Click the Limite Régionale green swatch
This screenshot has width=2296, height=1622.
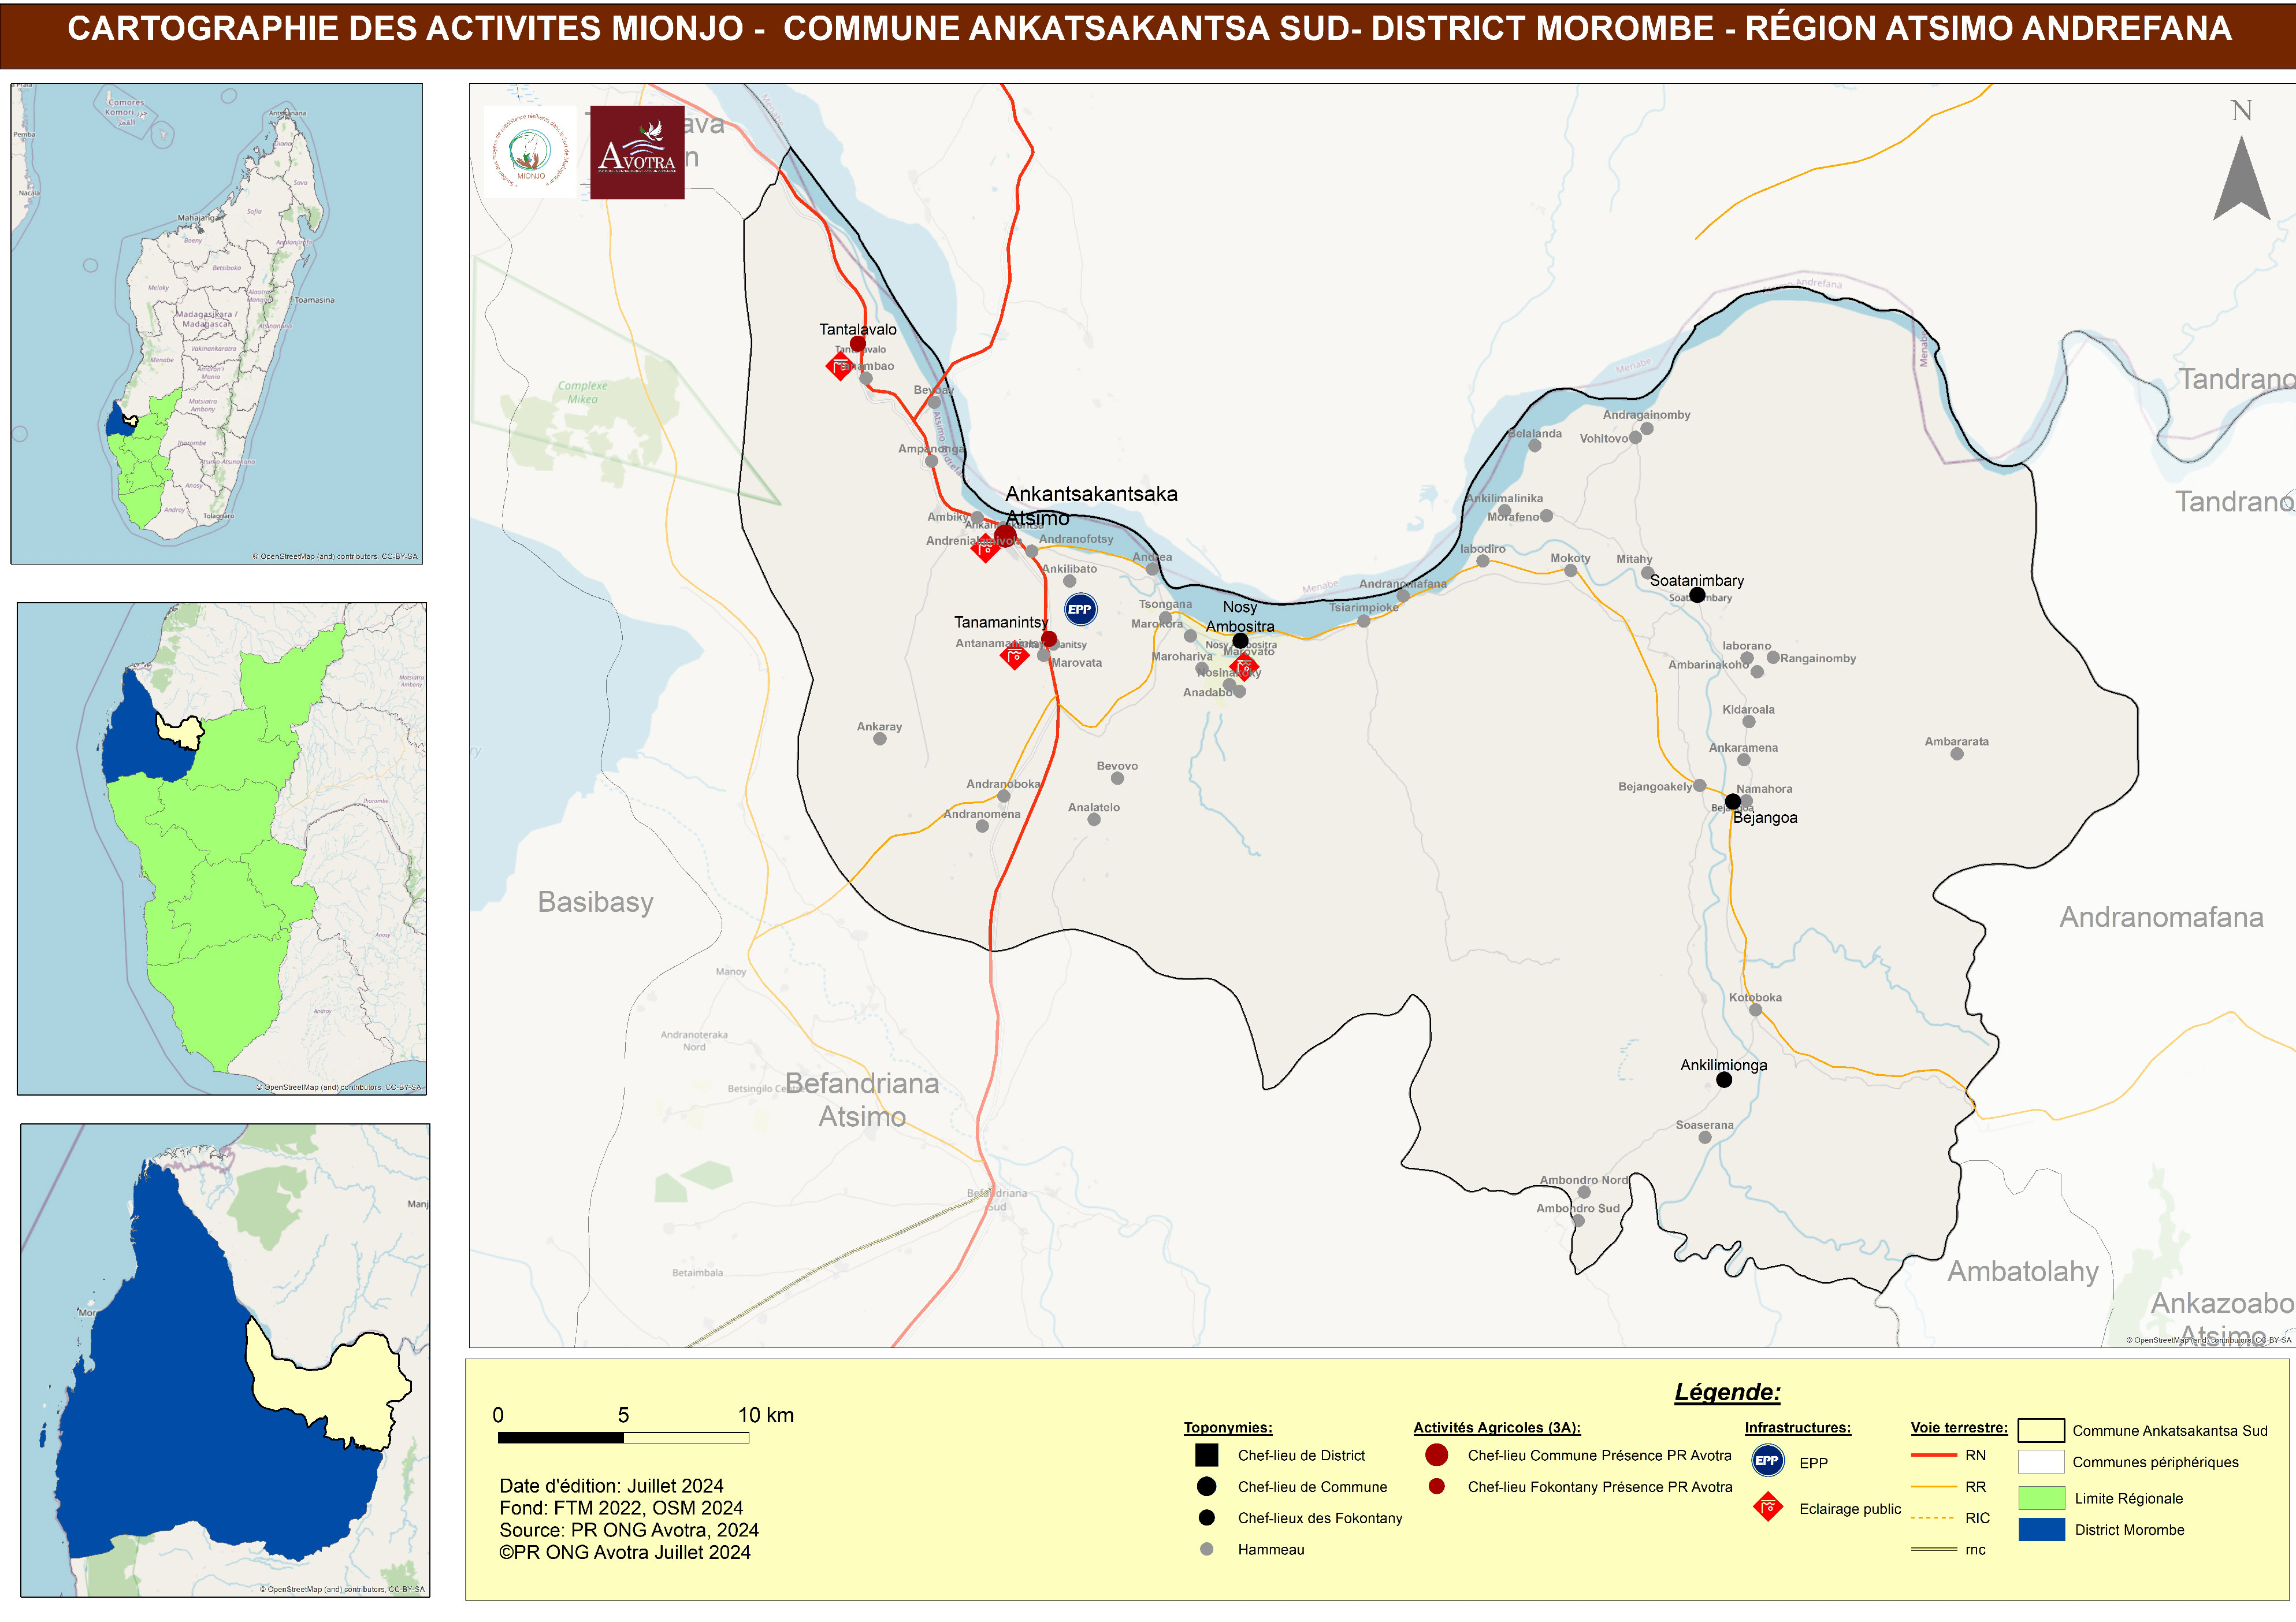coord(2041,1498)
